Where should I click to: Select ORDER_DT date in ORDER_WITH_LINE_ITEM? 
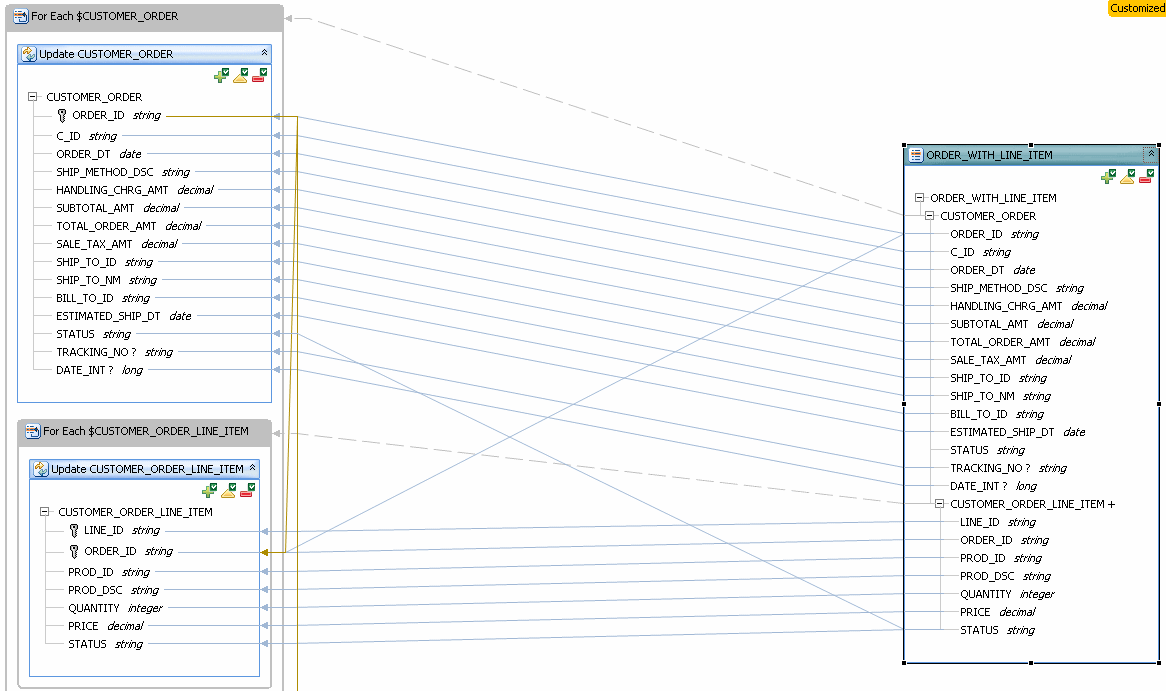point(992,270)
